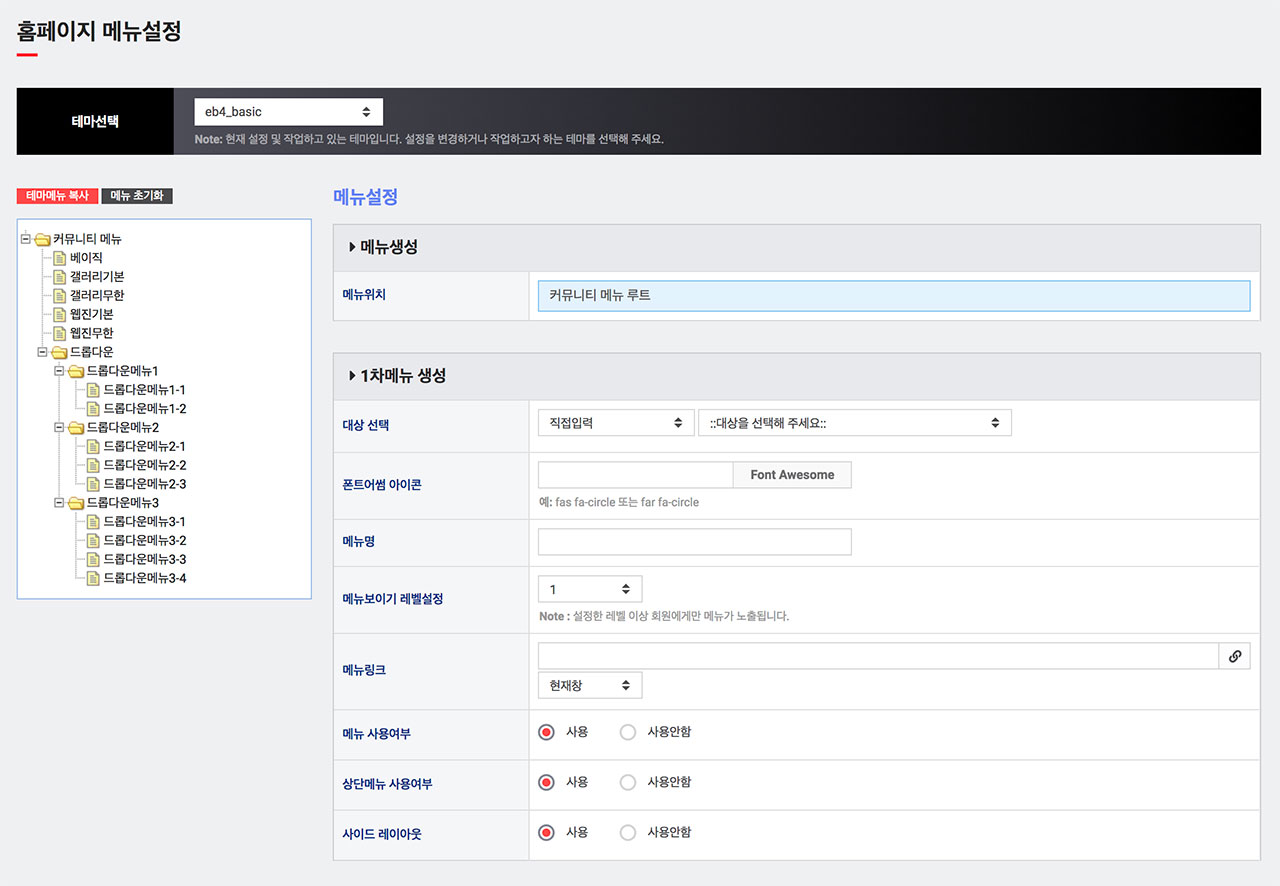
Task: Click the folder icon next to 드롭다운
Action: (59, 352)
